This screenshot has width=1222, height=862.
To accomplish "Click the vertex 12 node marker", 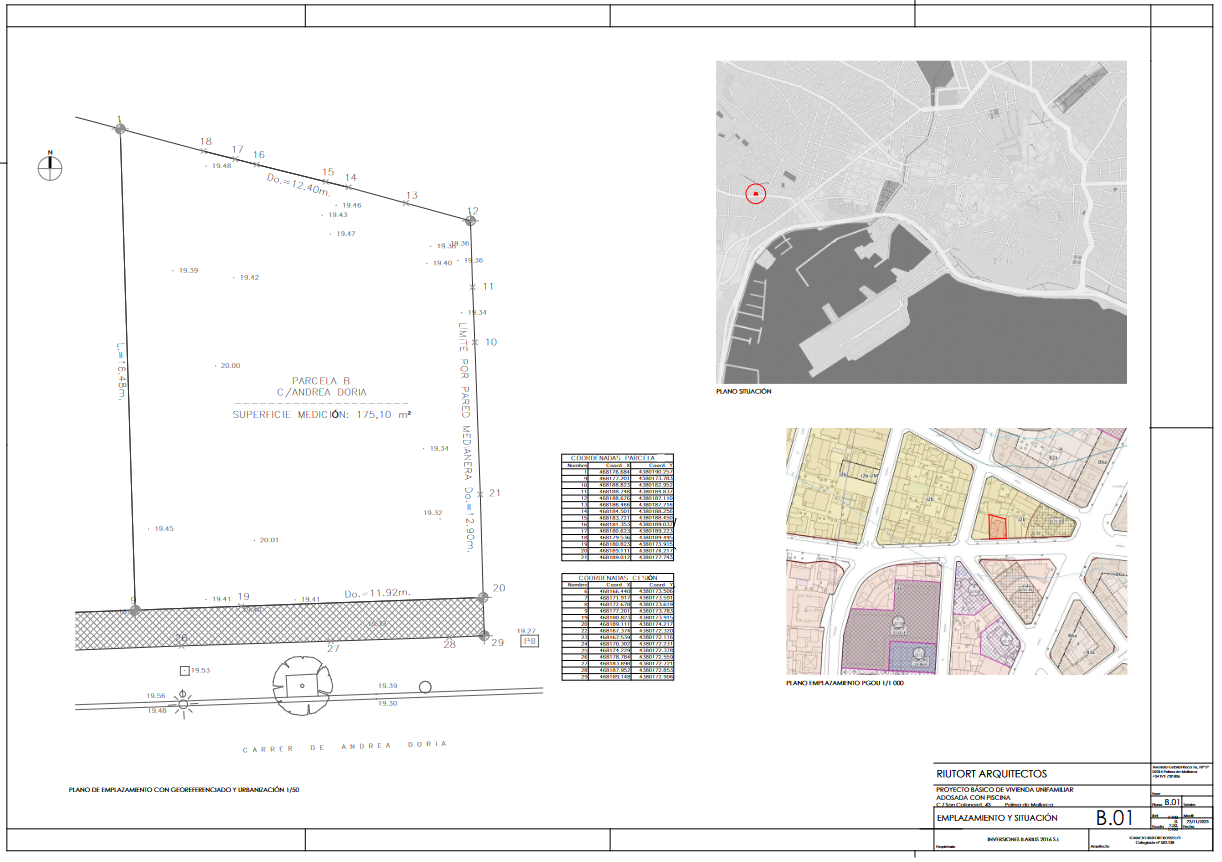I will (x=472, y=221).
